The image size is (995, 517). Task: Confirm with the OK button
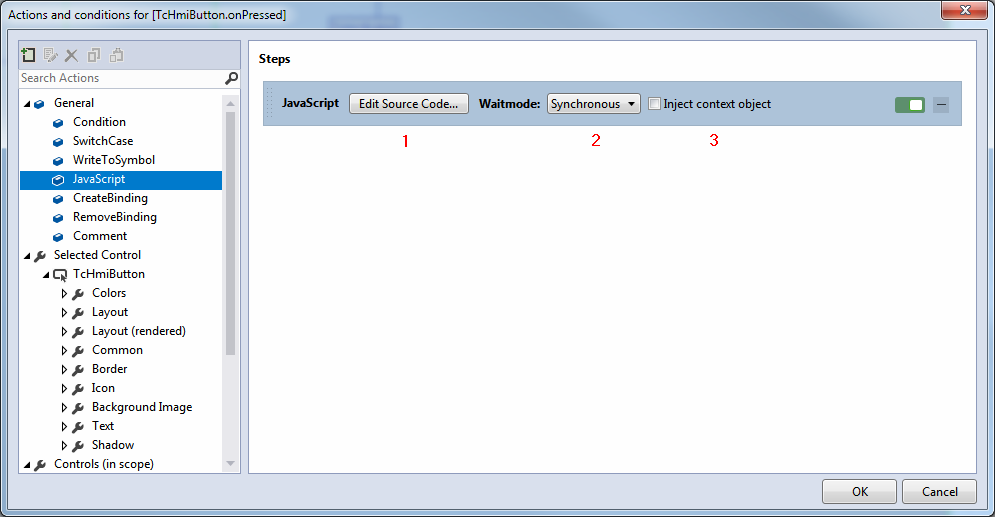(859, 492)
